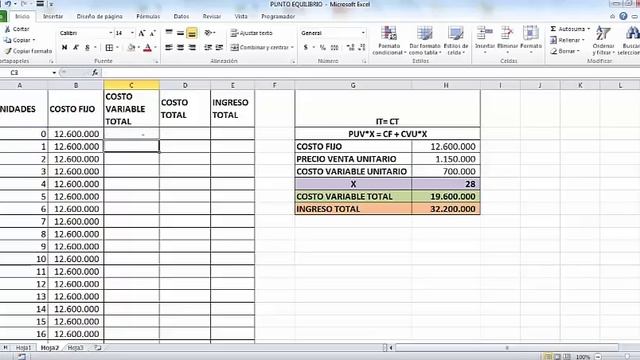The image size is (640, 360).
Task: Align text to top of cell
Action: (169, 33)
